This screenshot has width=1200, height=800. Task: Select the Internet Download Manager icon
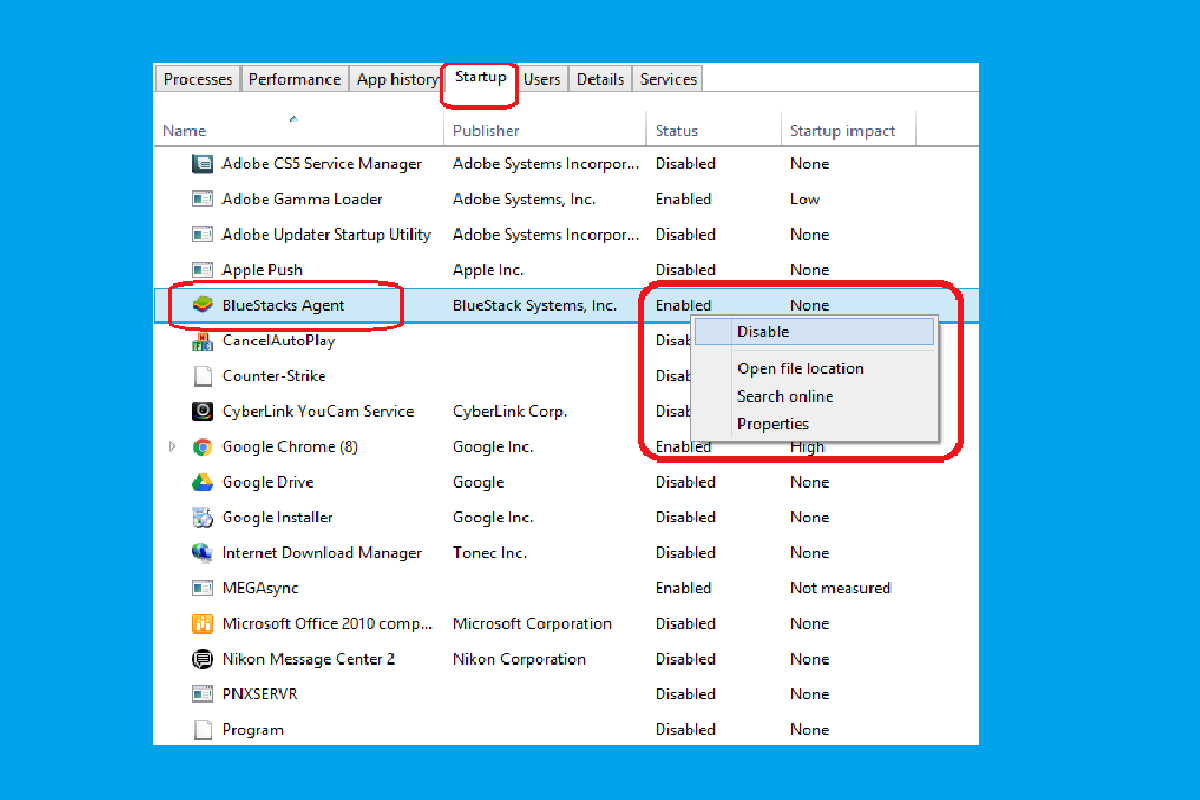pos(202,553)
